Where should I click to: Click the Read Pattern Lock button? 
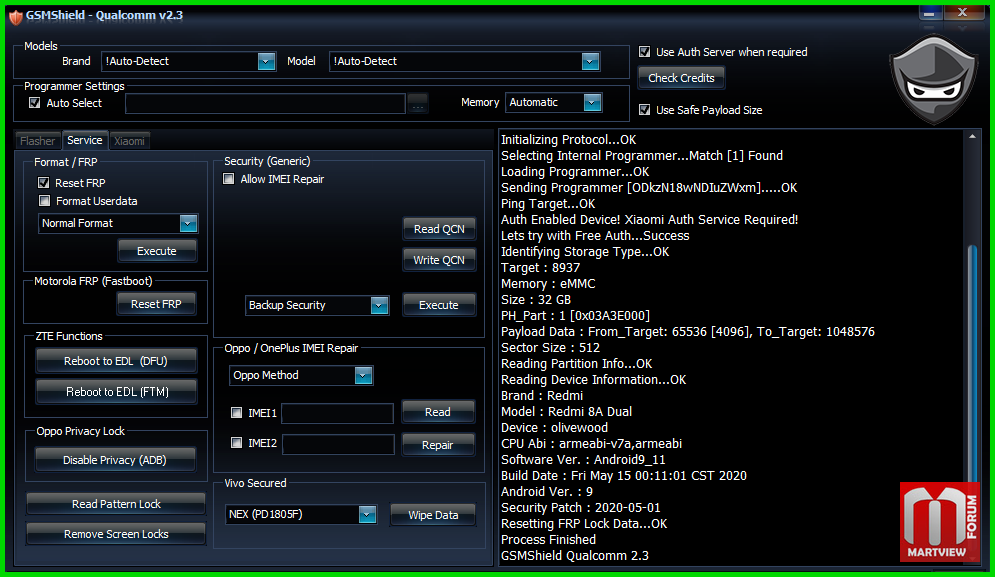click(x=116, y=504)
